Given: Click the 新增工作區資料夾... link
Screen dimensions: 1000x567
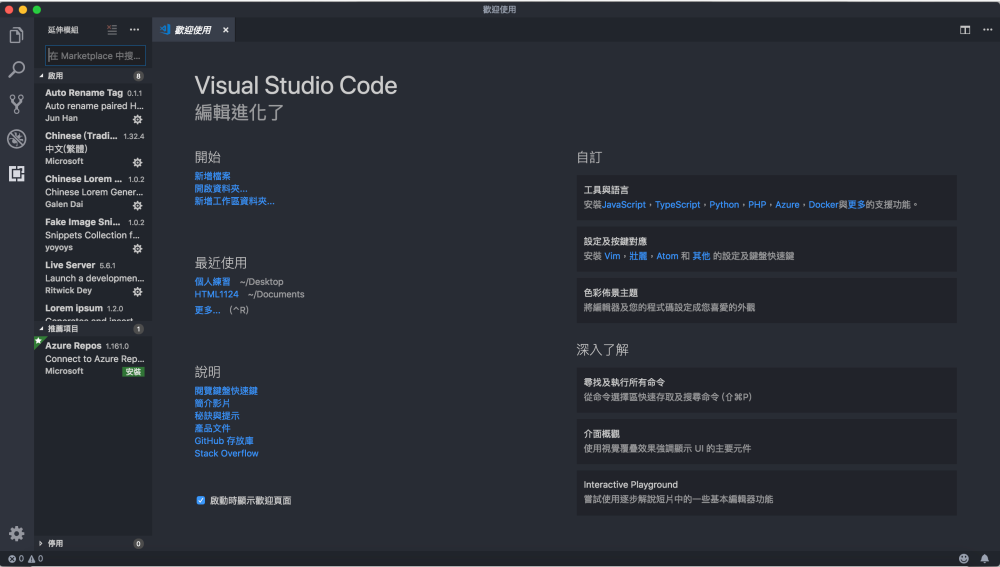Looking at the screenshot, I should 235,202.
